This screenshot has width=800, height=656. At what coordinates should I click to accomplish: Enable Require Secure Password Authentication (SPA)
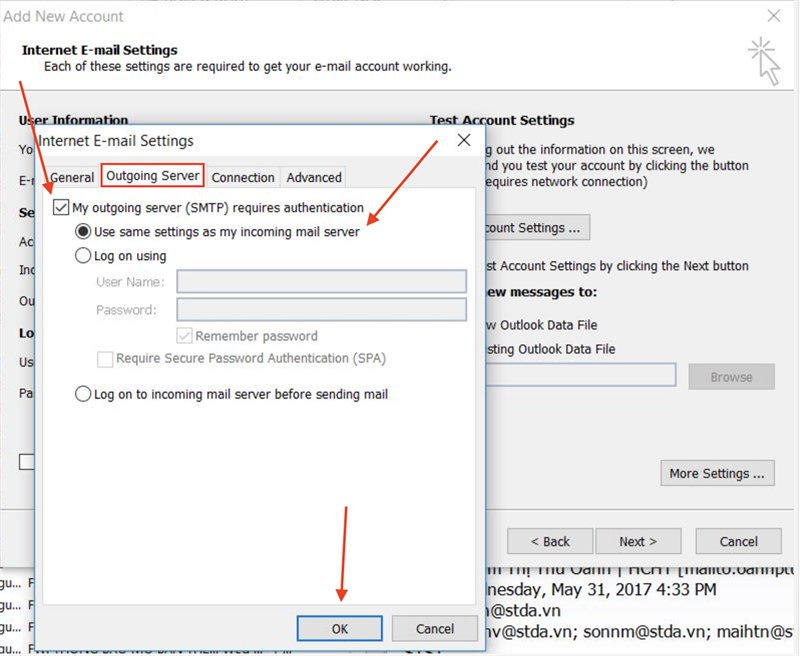pos(105,359)
